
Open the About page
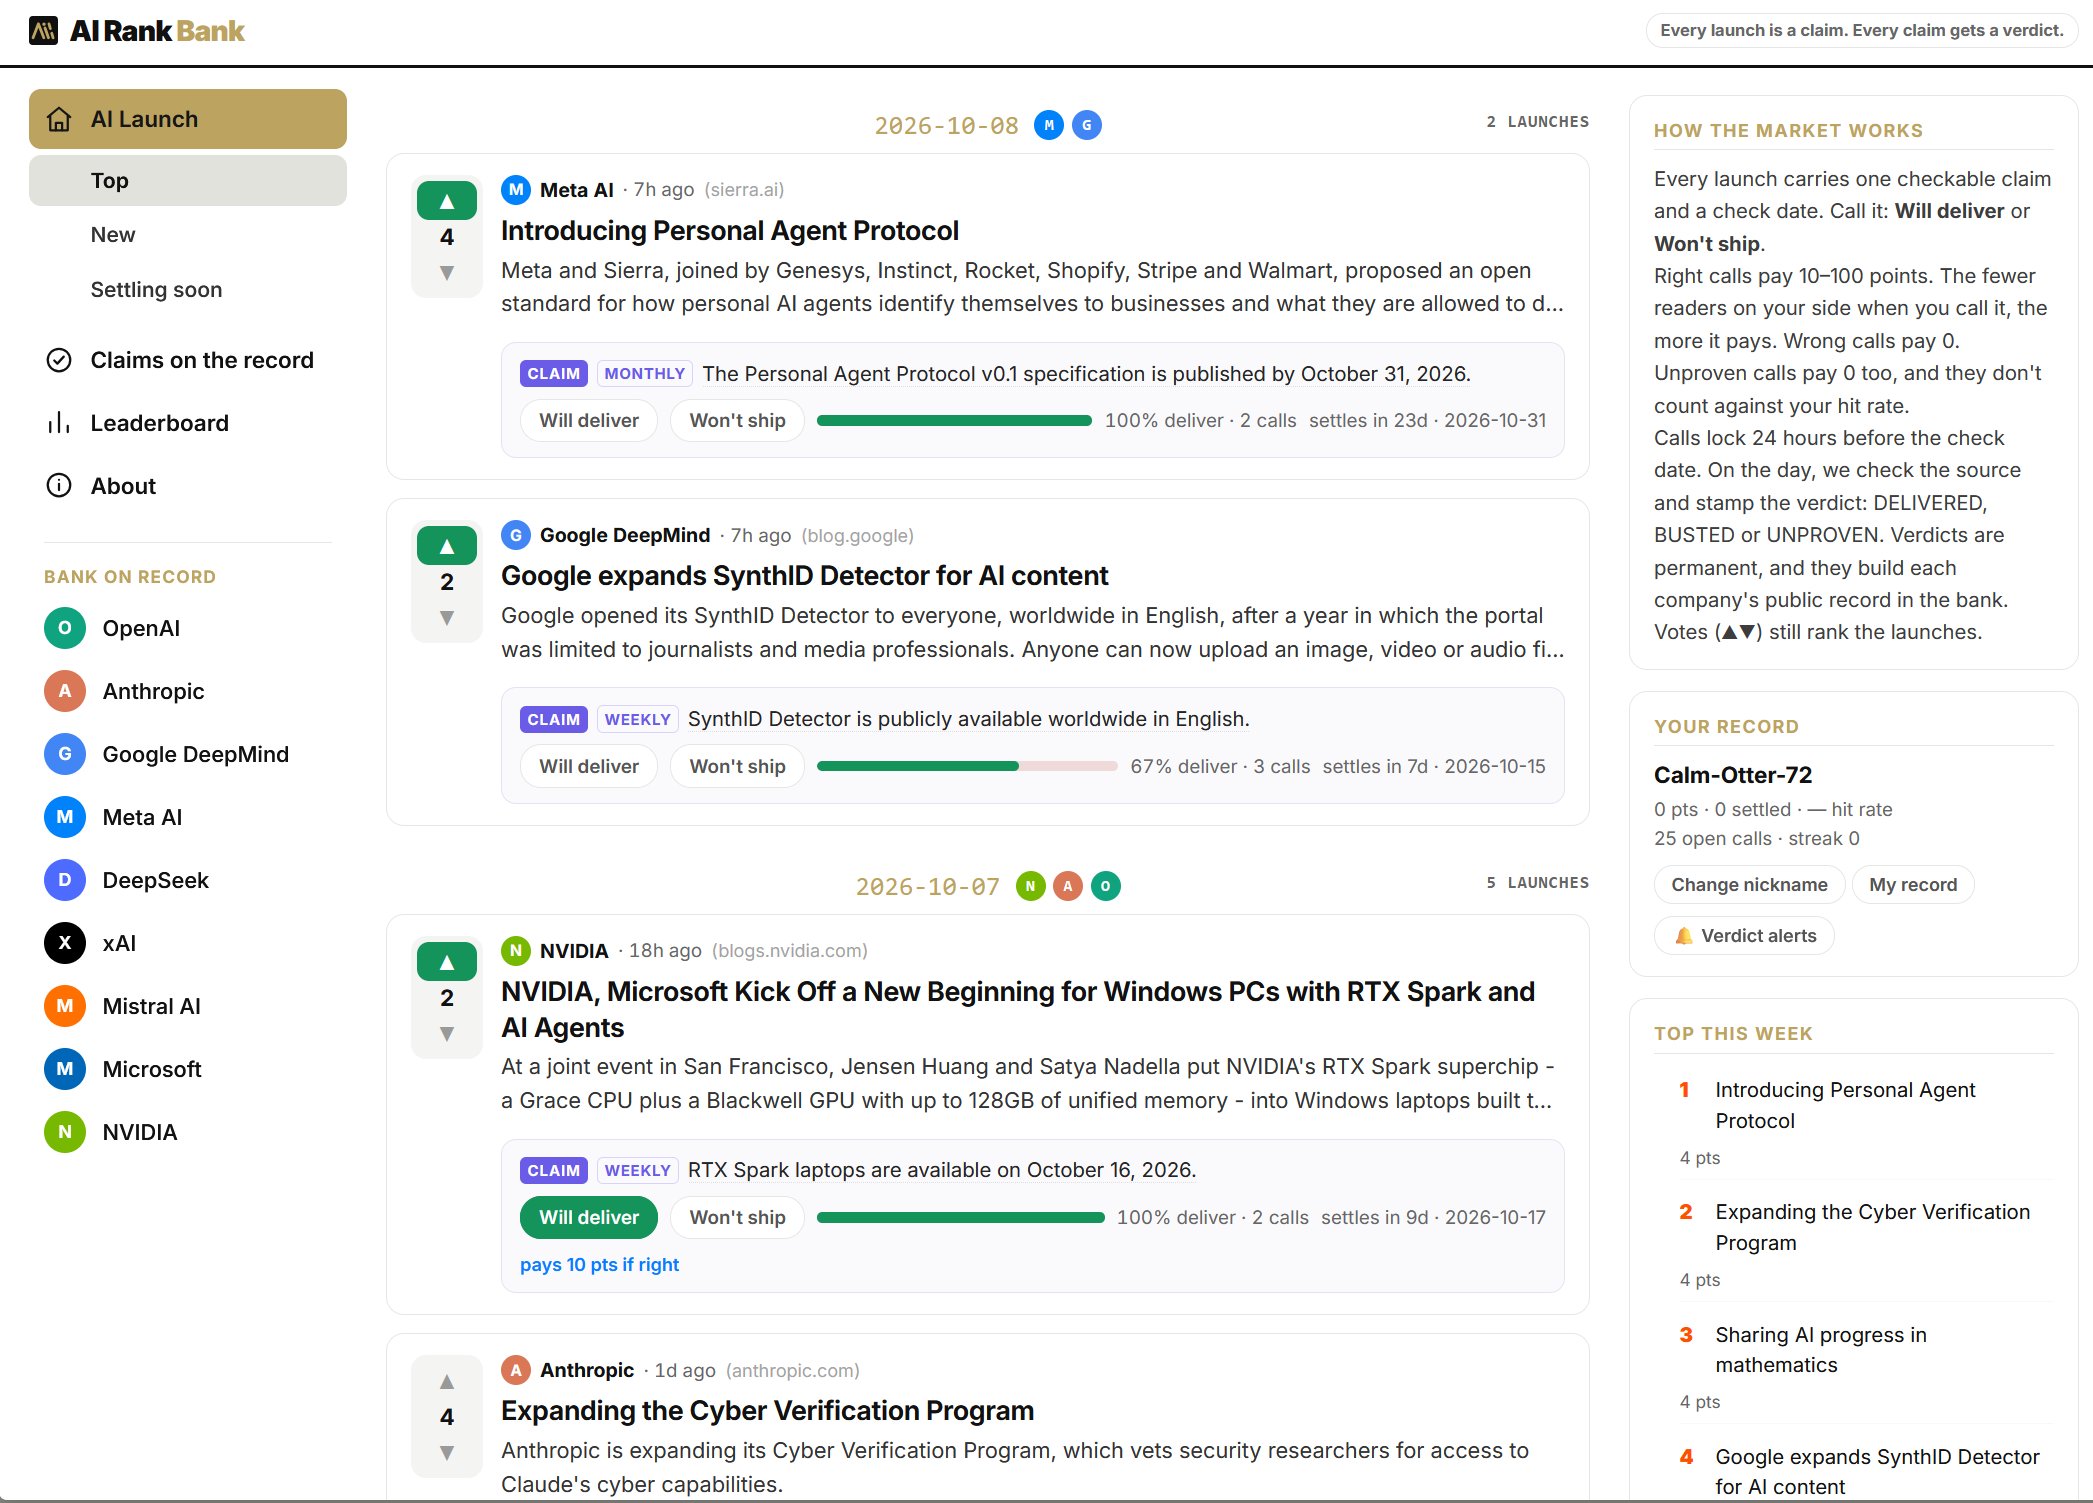point(188,486)
